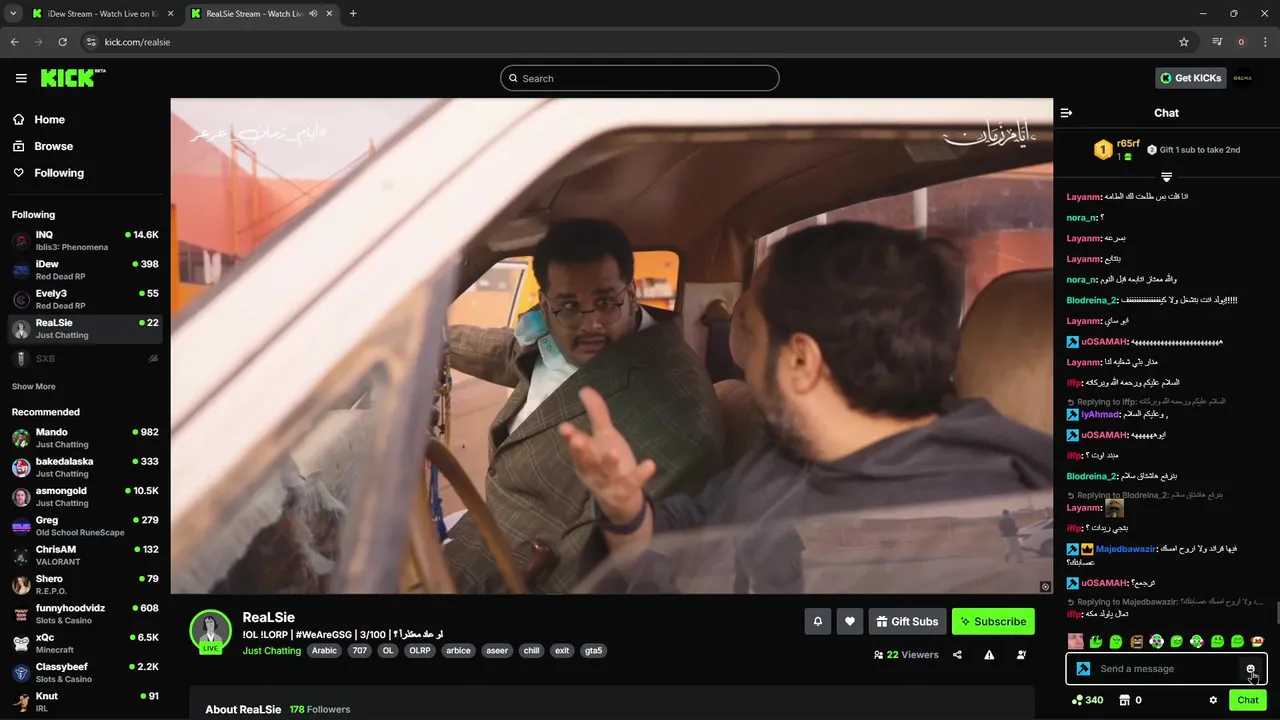This screenshot has height=720, width=1280.
Task: Insert the face photo emote
Action: pyautogui.click(x=1075, y=641)
